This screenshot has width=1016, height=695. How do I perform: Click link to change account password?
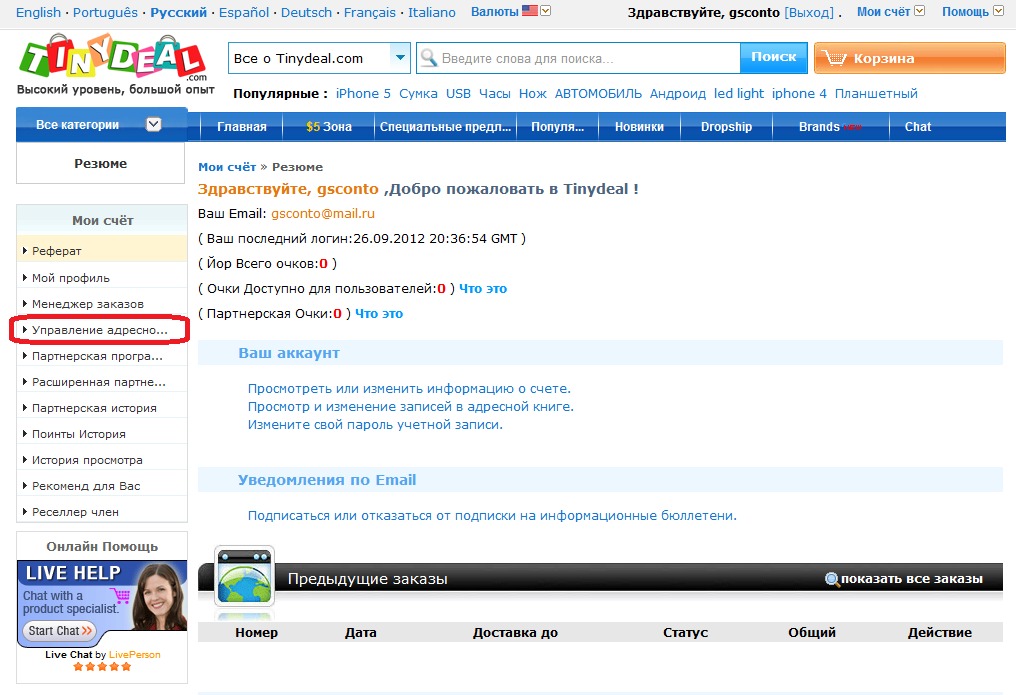tap(375, 424)
